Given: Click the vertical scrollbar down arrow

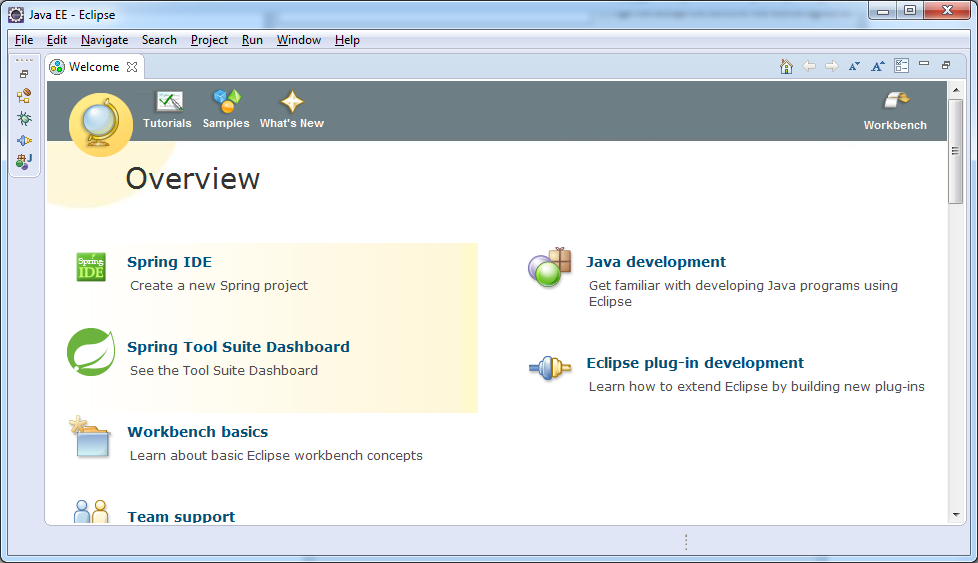Looking at the screenshot, I should click(956, 515).
